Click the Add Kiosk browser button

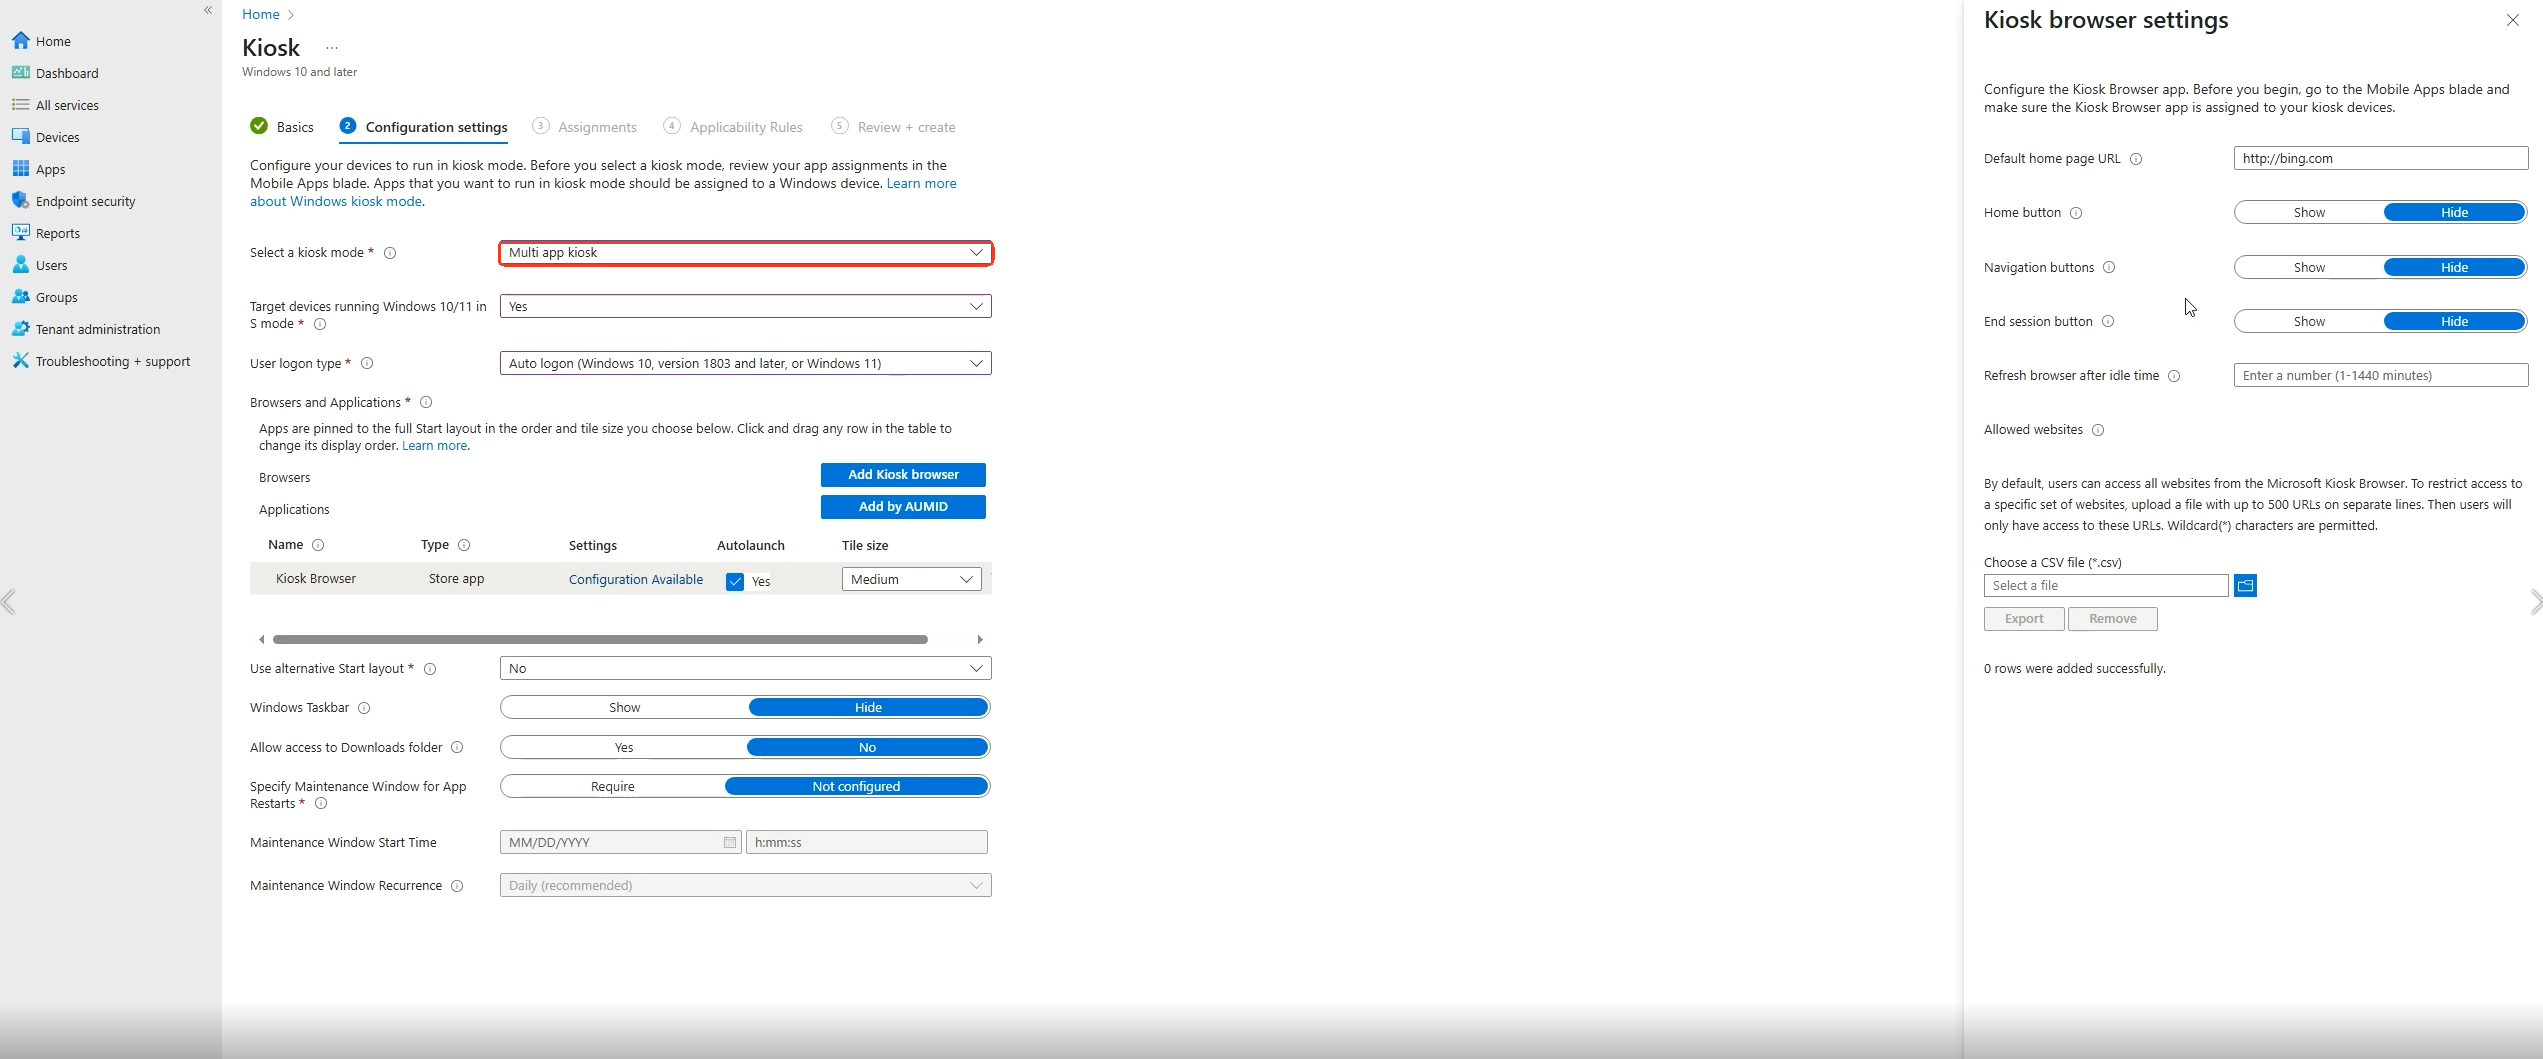coord(901,474)
